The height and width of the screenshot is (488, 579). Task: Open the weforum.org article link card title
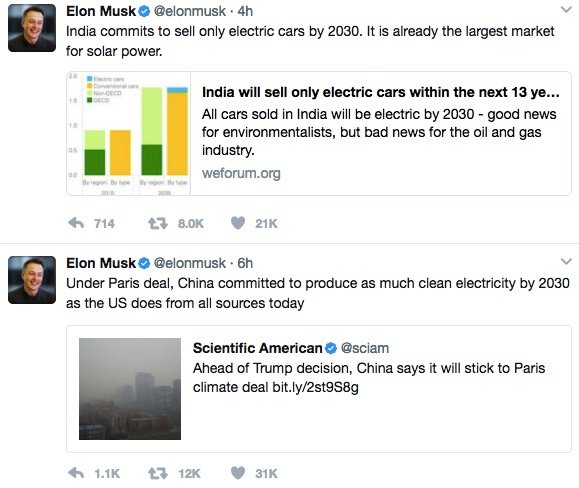point(380,92)
